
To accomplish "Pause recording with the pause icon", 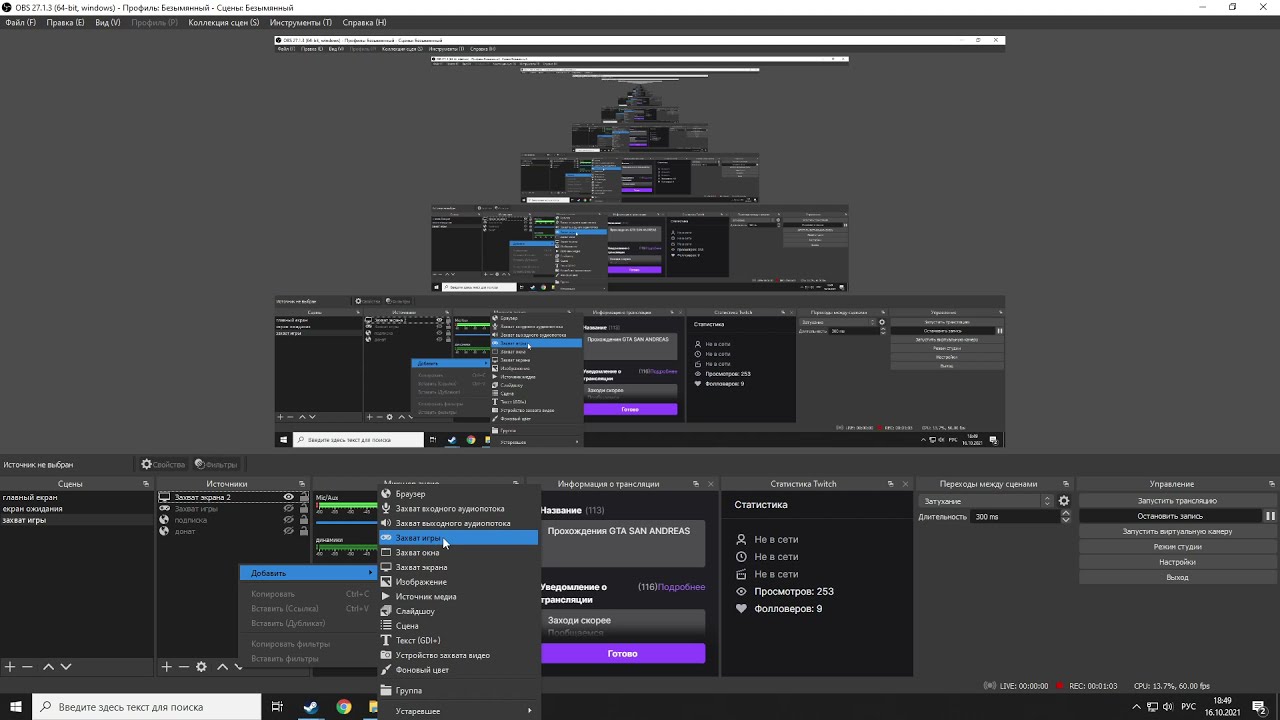I will pos(1270,516).
